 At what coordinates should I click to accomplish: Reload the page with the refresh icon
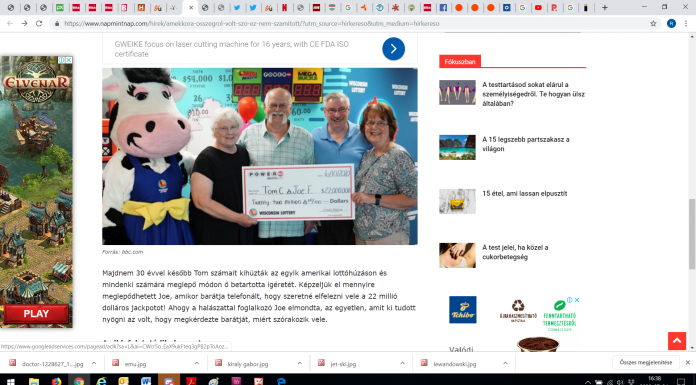coord(39,24)
